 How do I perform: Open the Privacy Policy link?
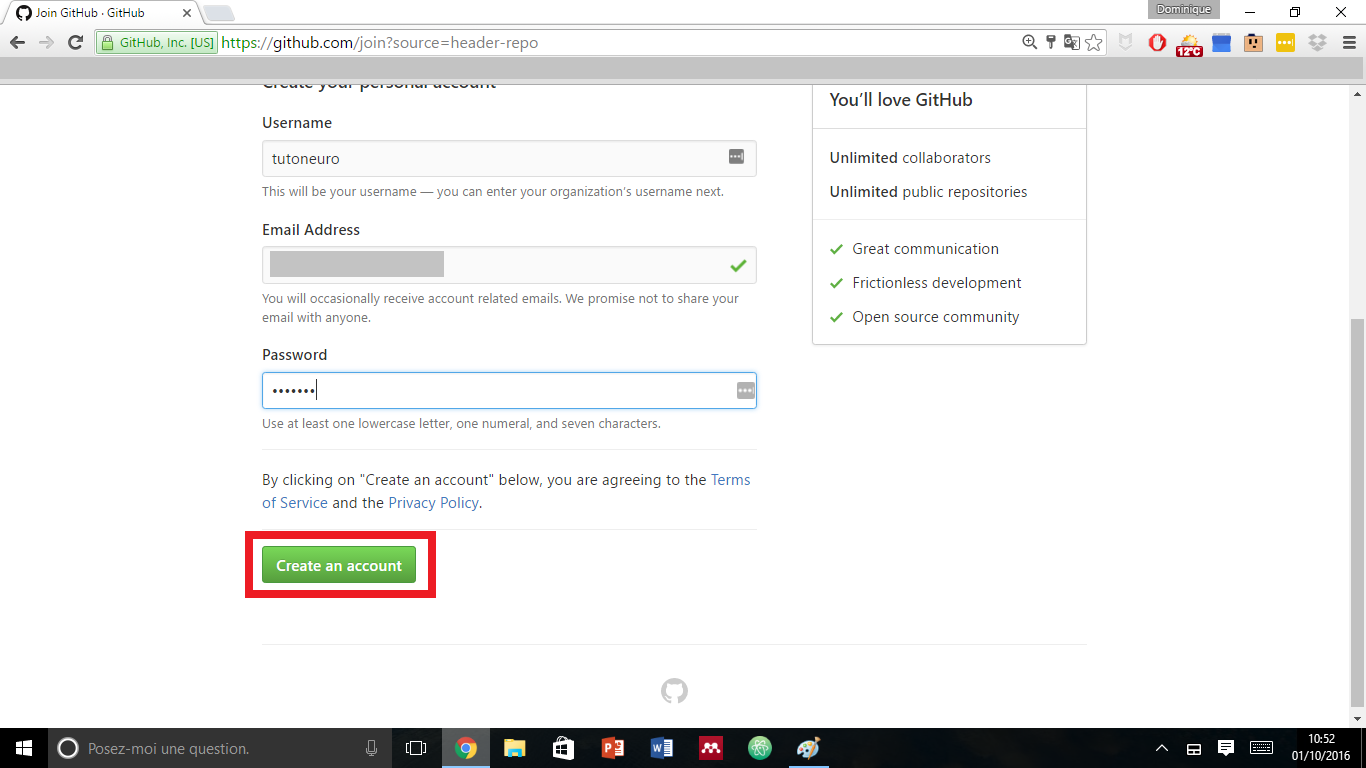click(x=433, y=503)
